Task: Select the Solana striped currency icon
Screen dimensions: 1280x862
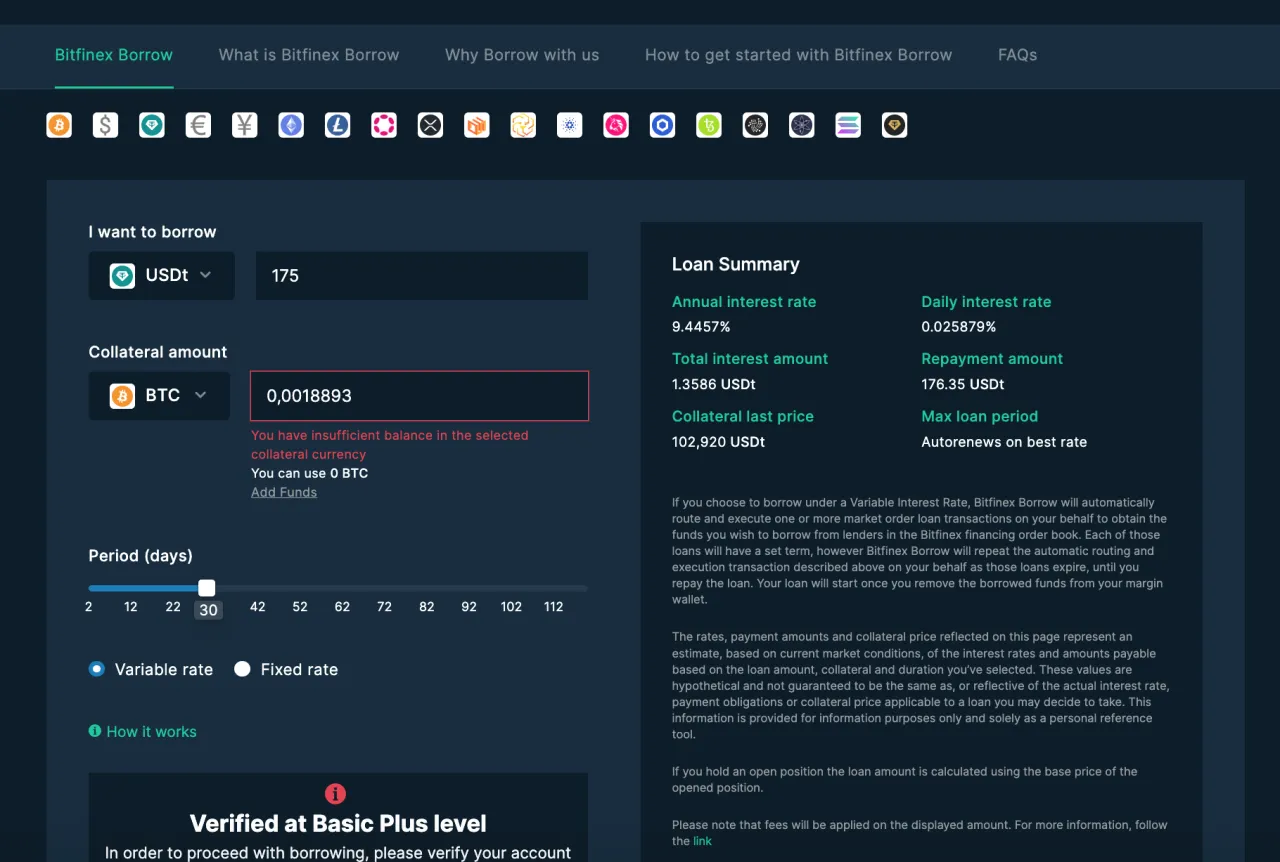Action: coord(848,125)
